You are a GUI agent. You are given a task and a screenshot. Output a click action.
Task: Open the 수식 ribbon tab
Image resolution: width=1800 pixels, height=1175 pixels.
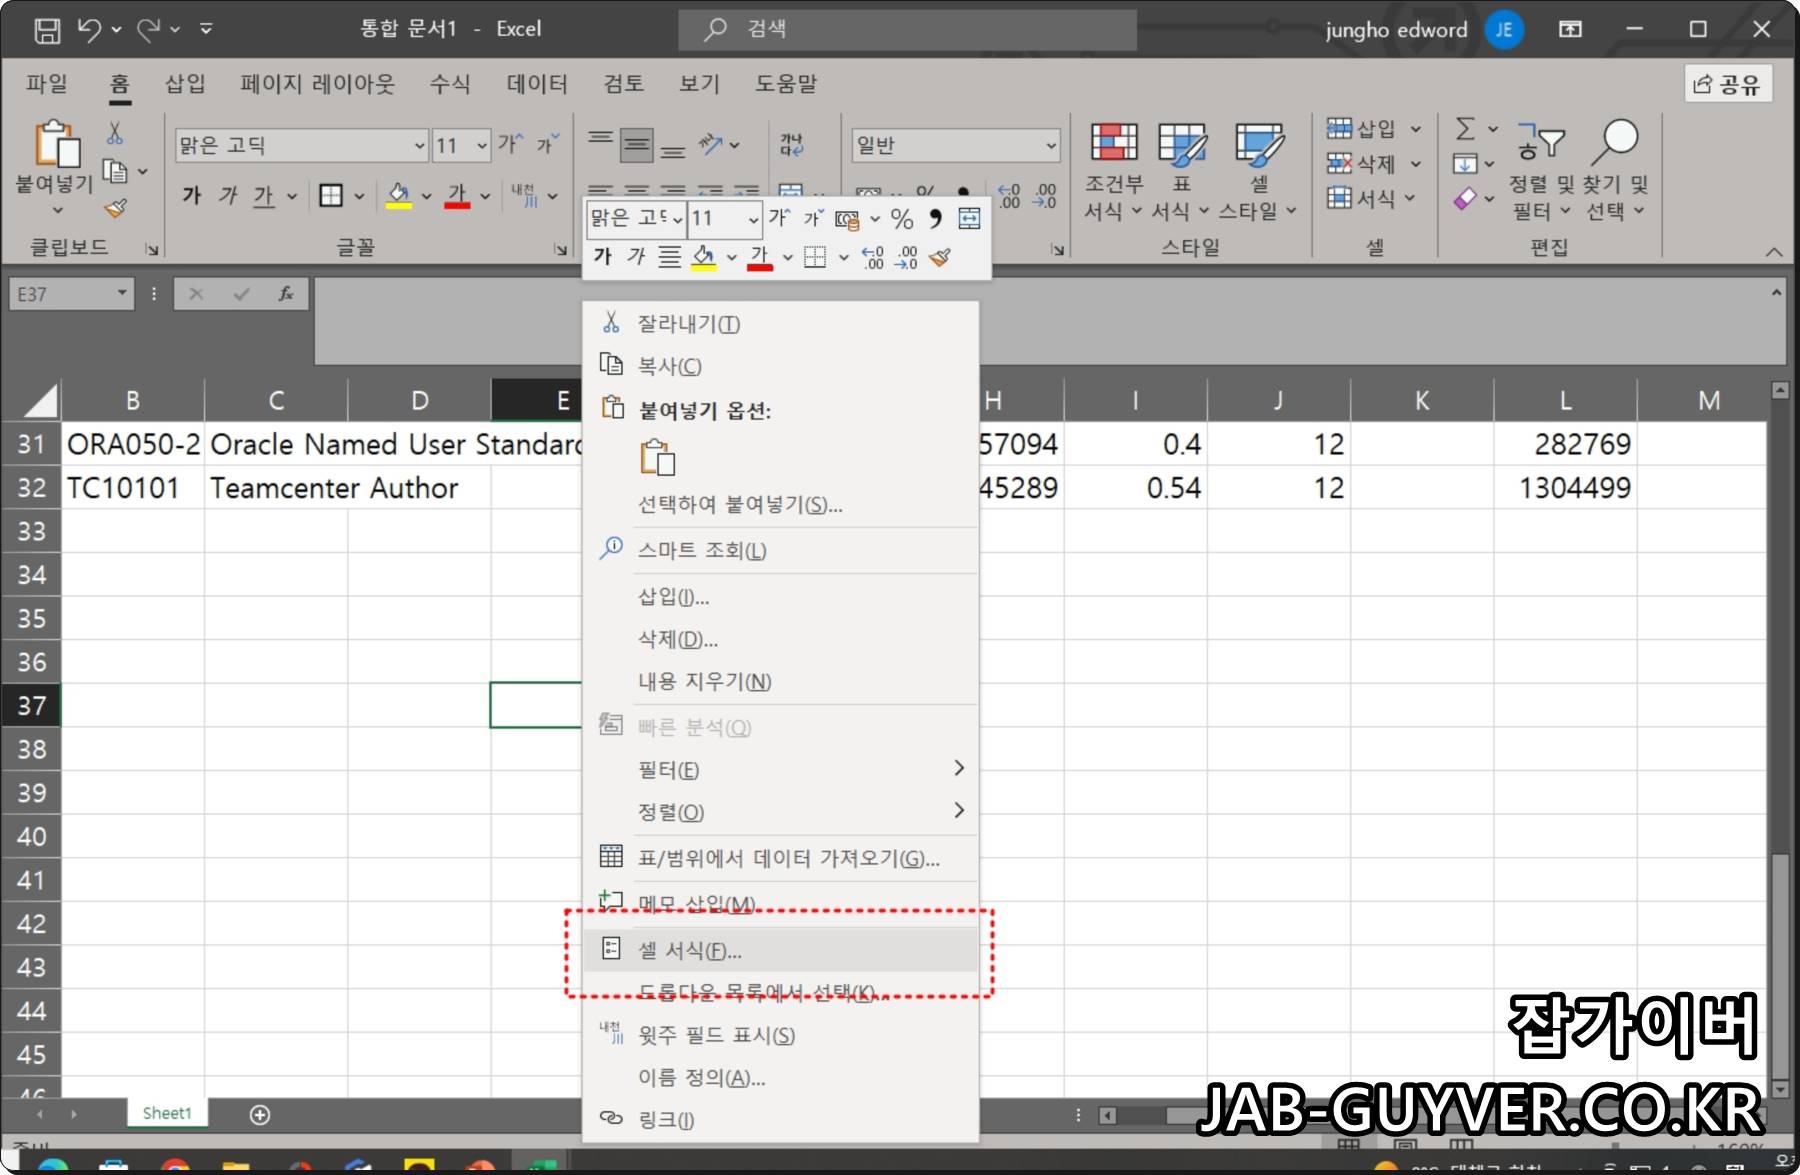450,84
